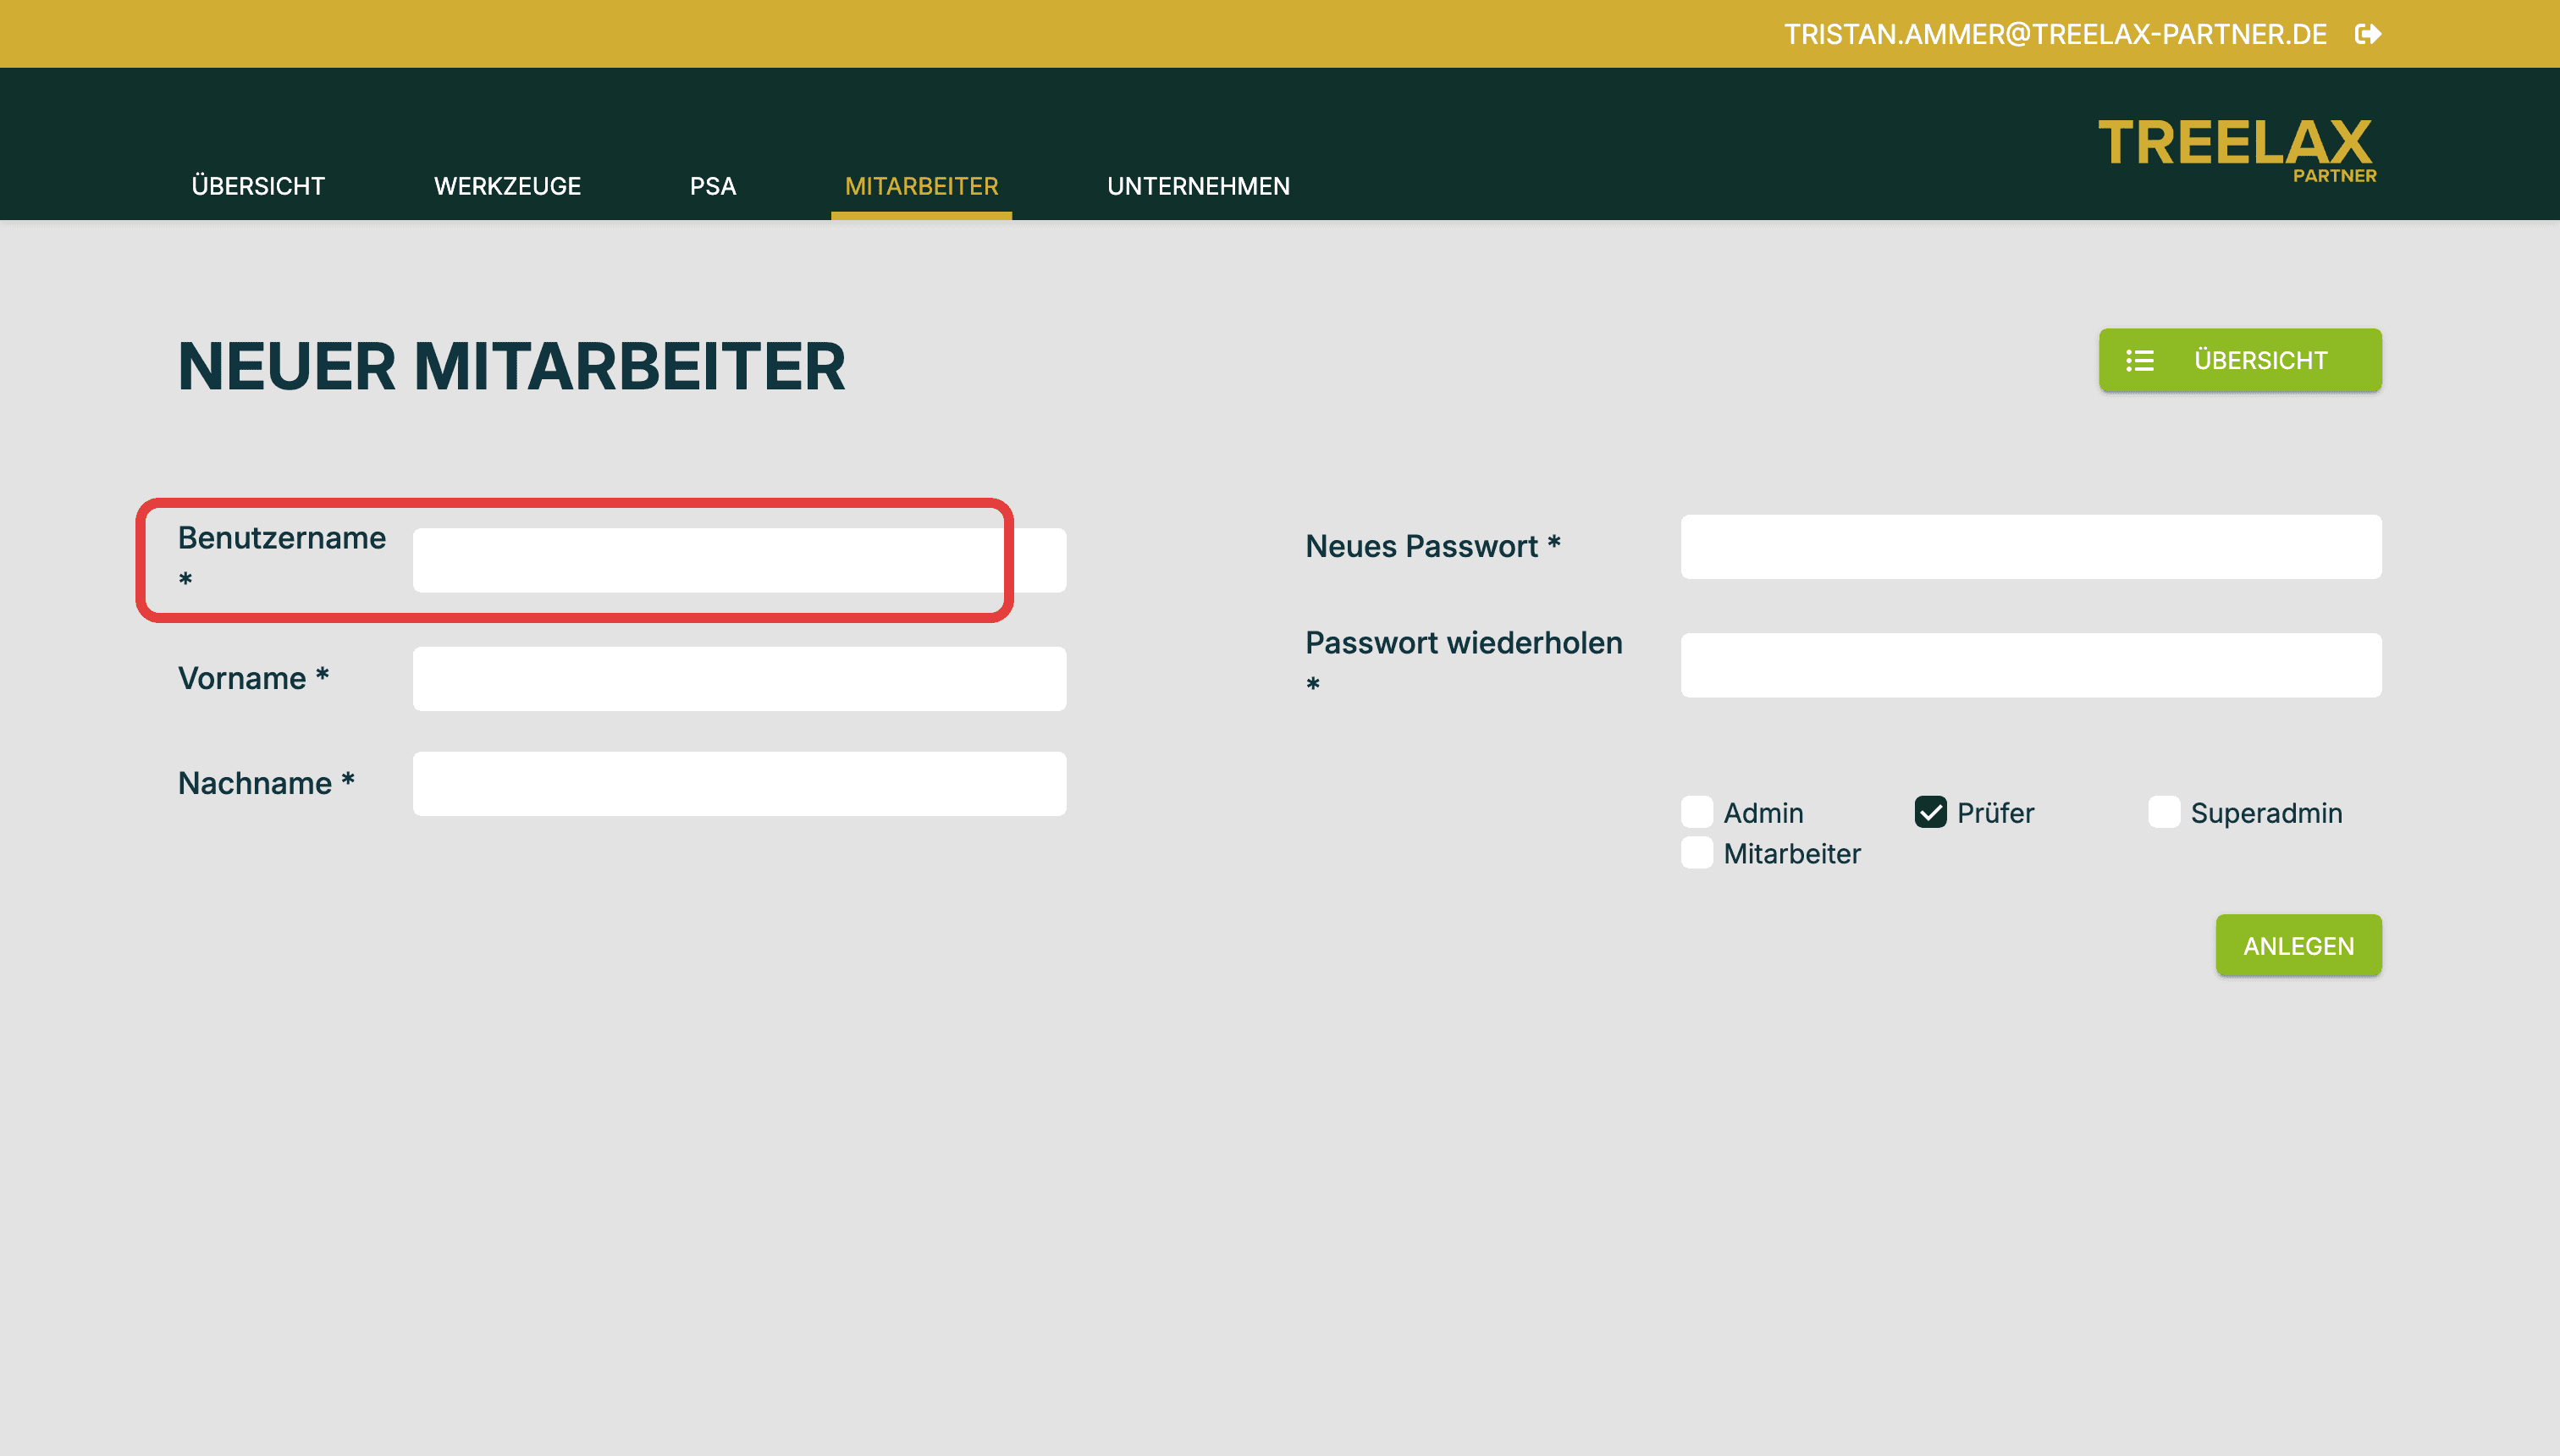
Task: Click the Mitarbeiter role label text
Action: (x=1792, y=854)
